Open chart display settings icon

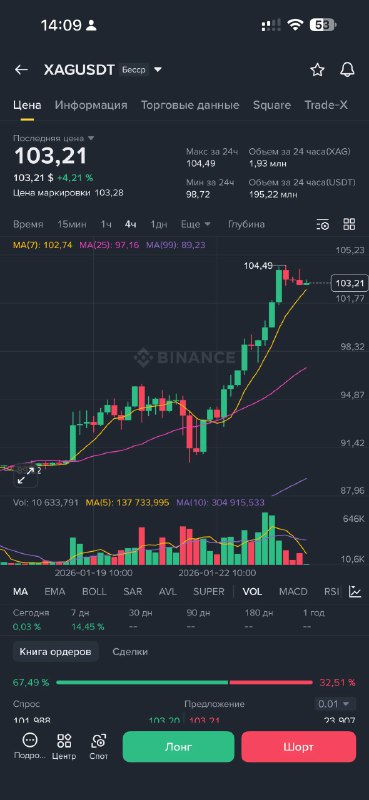tap(323, 224)
